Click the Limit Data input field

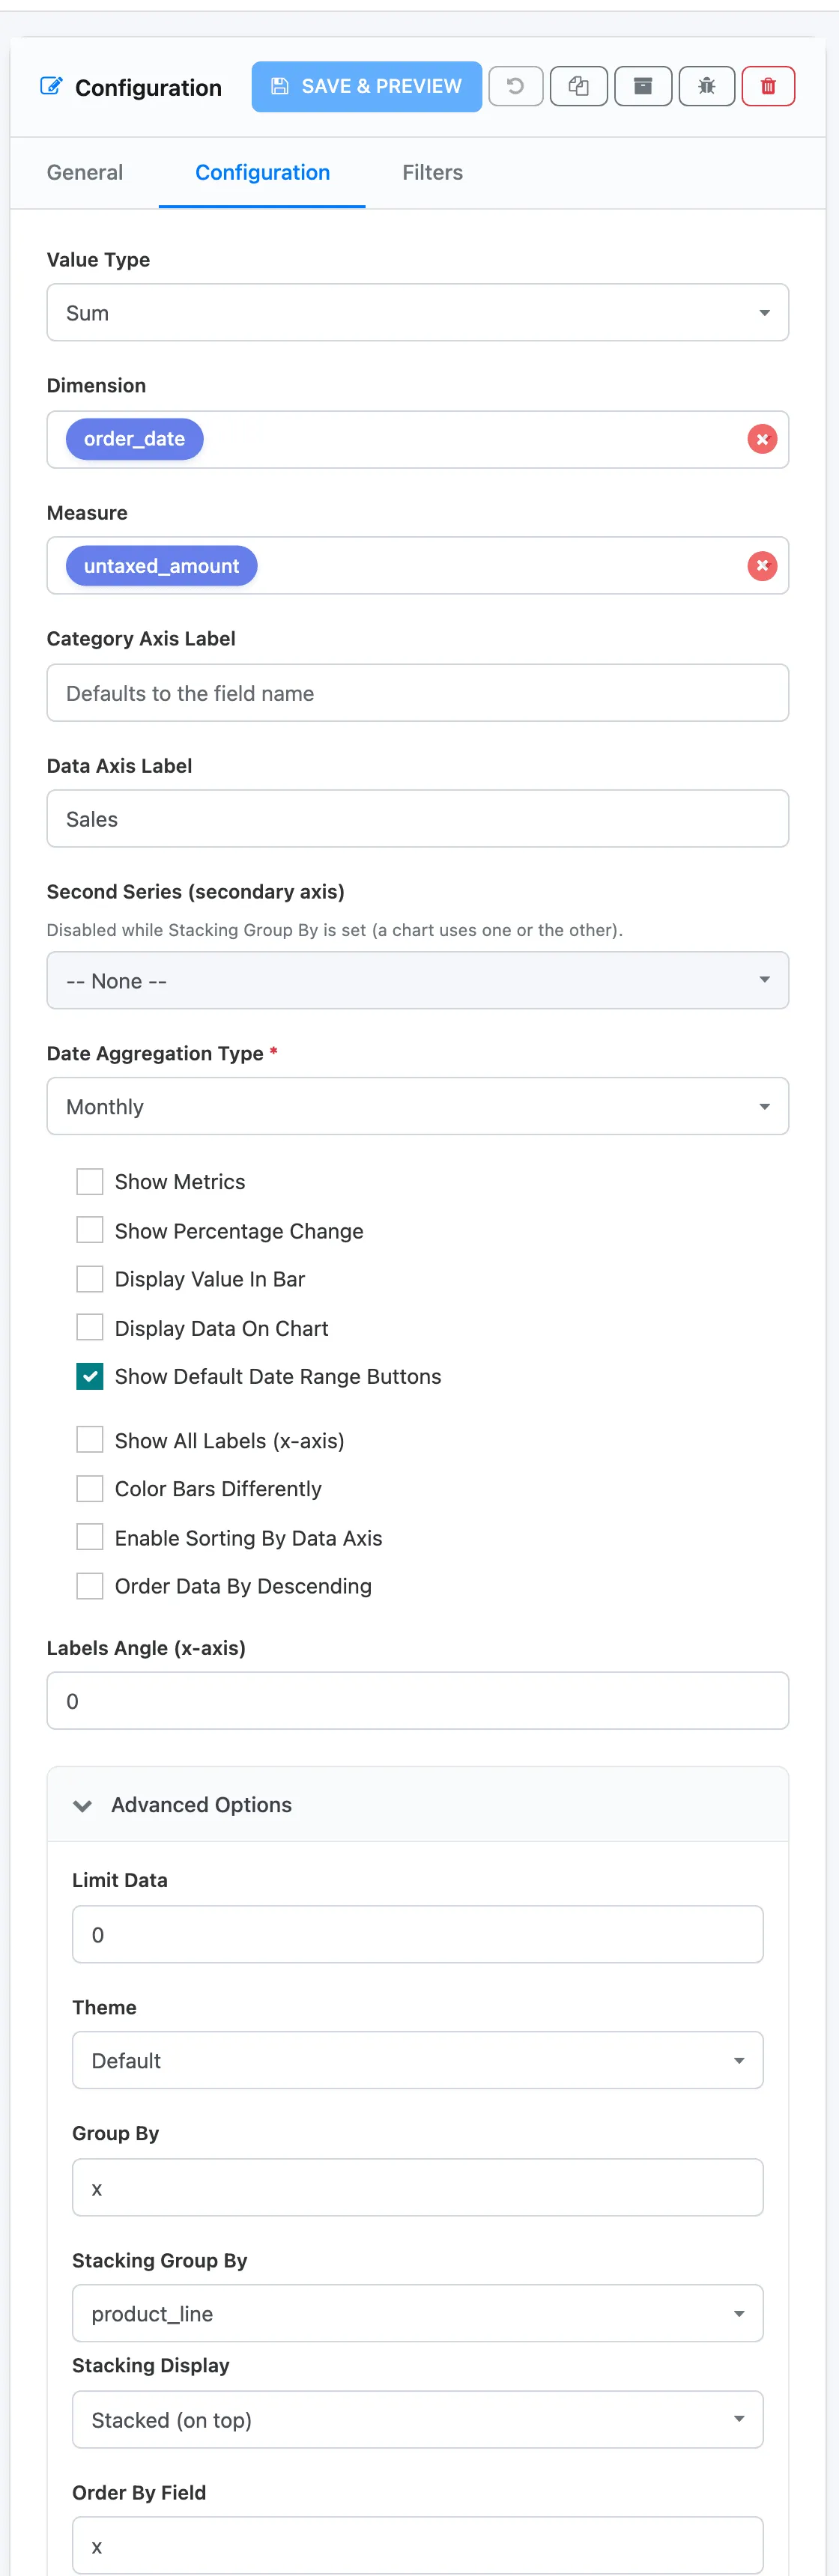click(x=418, y=1934)
